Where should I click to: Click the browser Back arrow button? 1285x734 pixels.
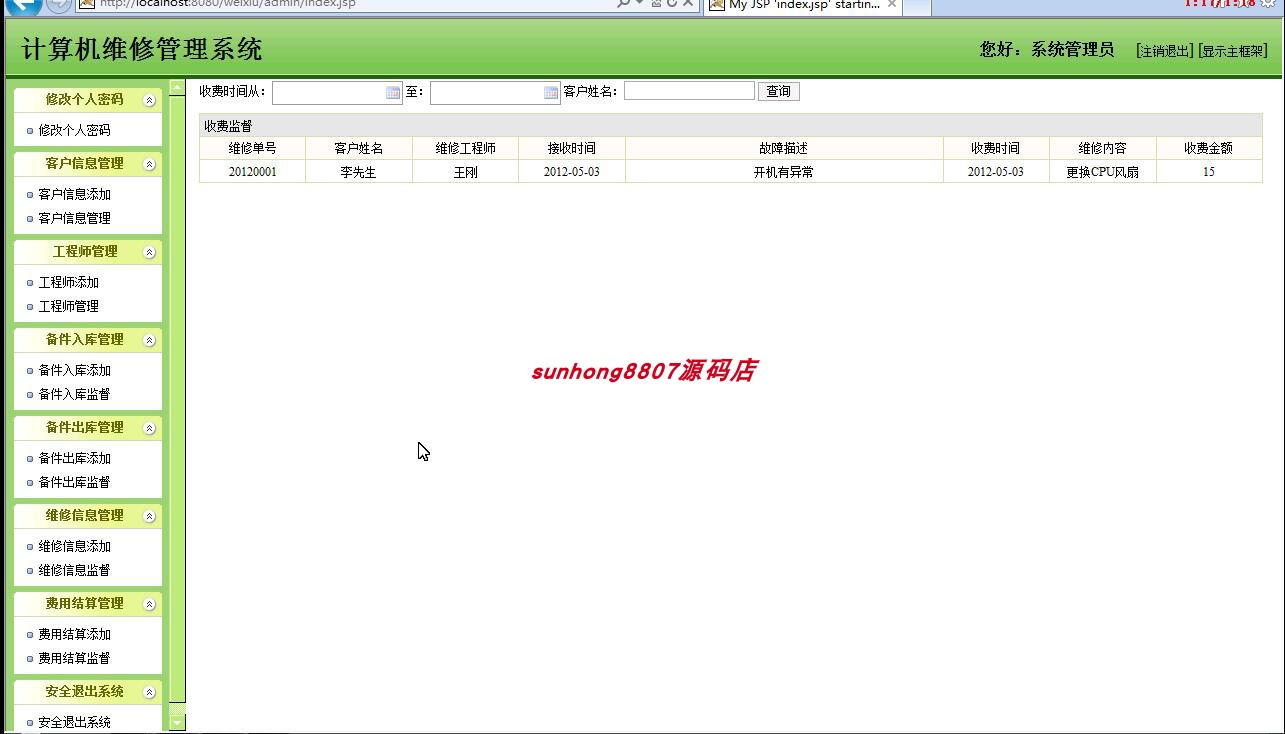[22, 5]
